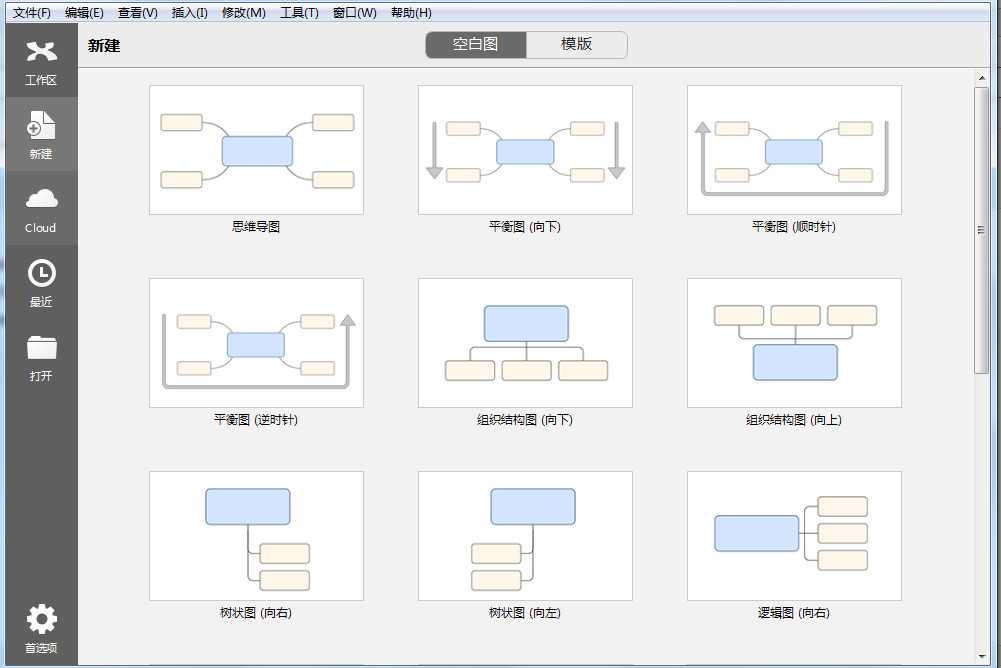Screen dimensions: 1001x668
Task: Choose the 逻辑图 (向右) thumbnail
Action: point(794,536)
